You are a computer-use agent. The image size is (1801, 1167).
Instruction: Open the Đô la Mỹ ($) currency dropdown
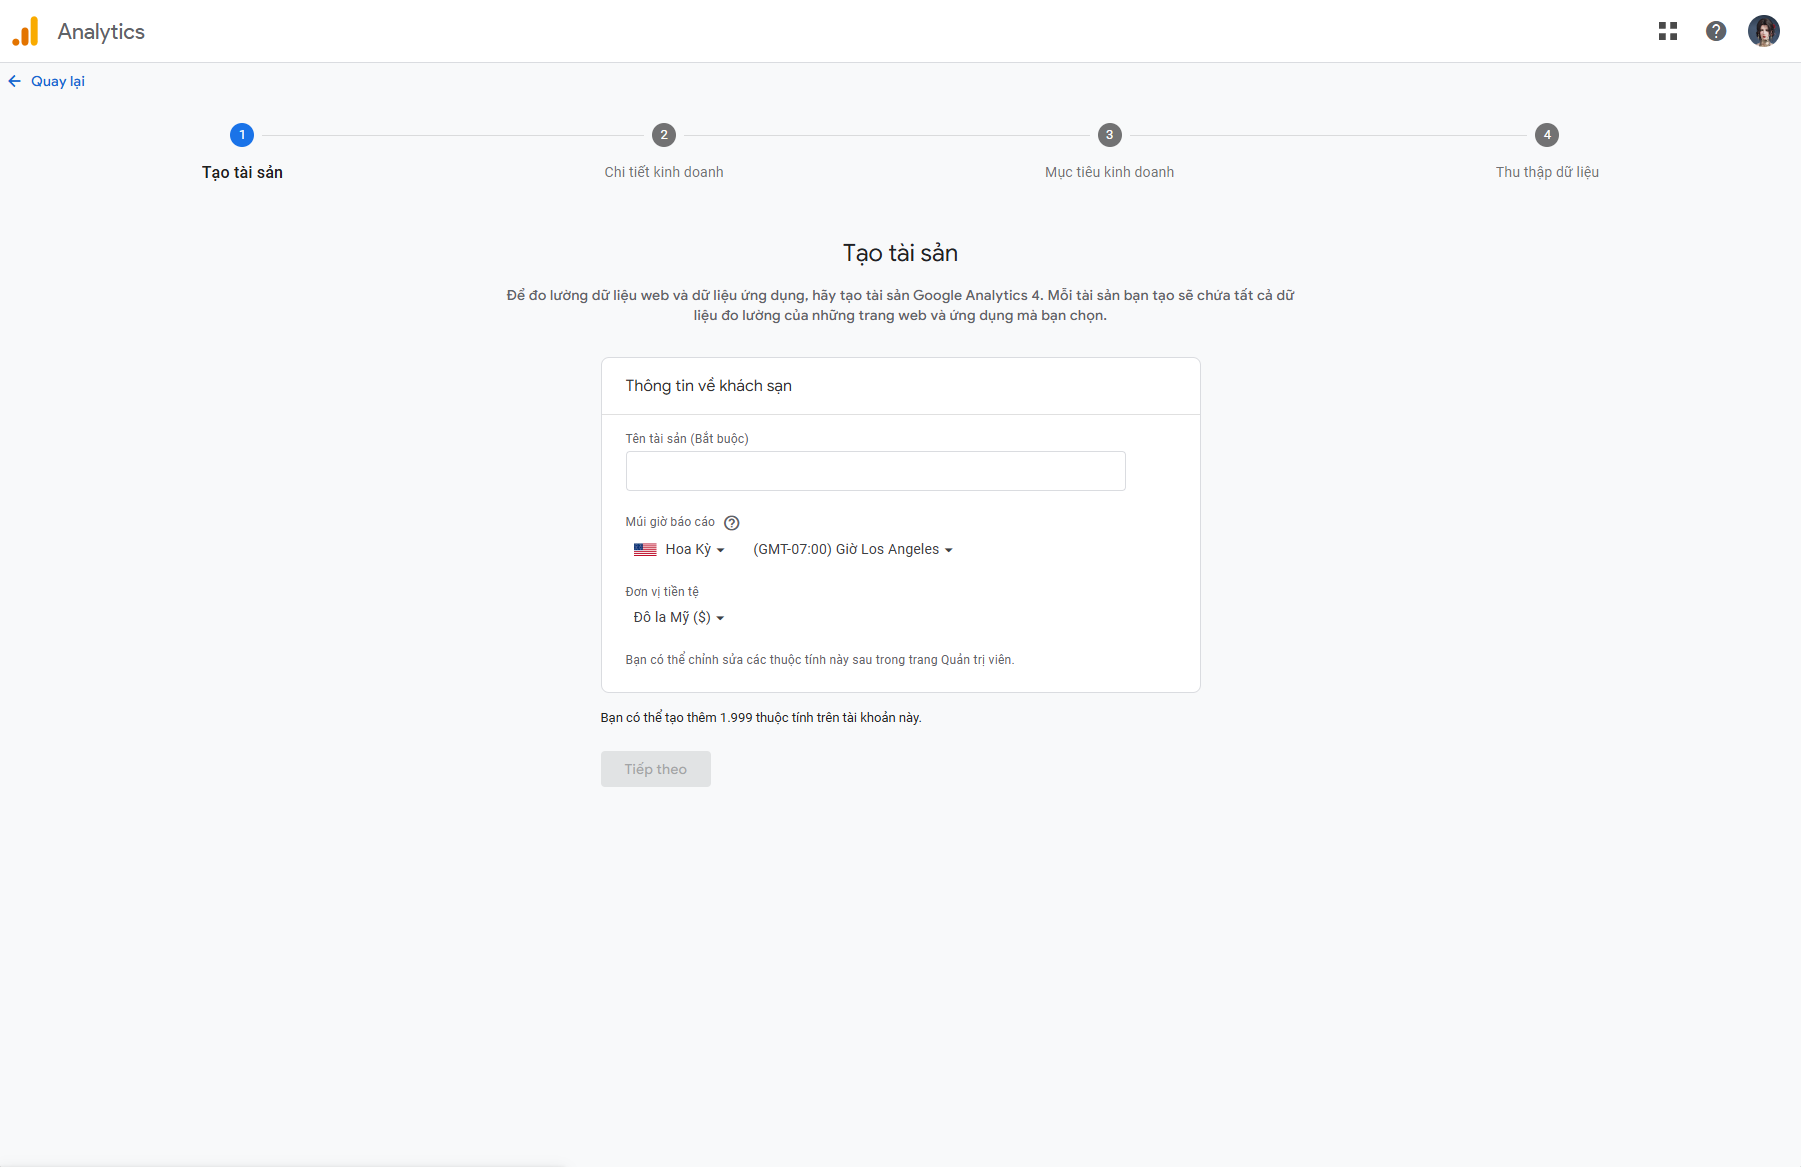[679, 618]
